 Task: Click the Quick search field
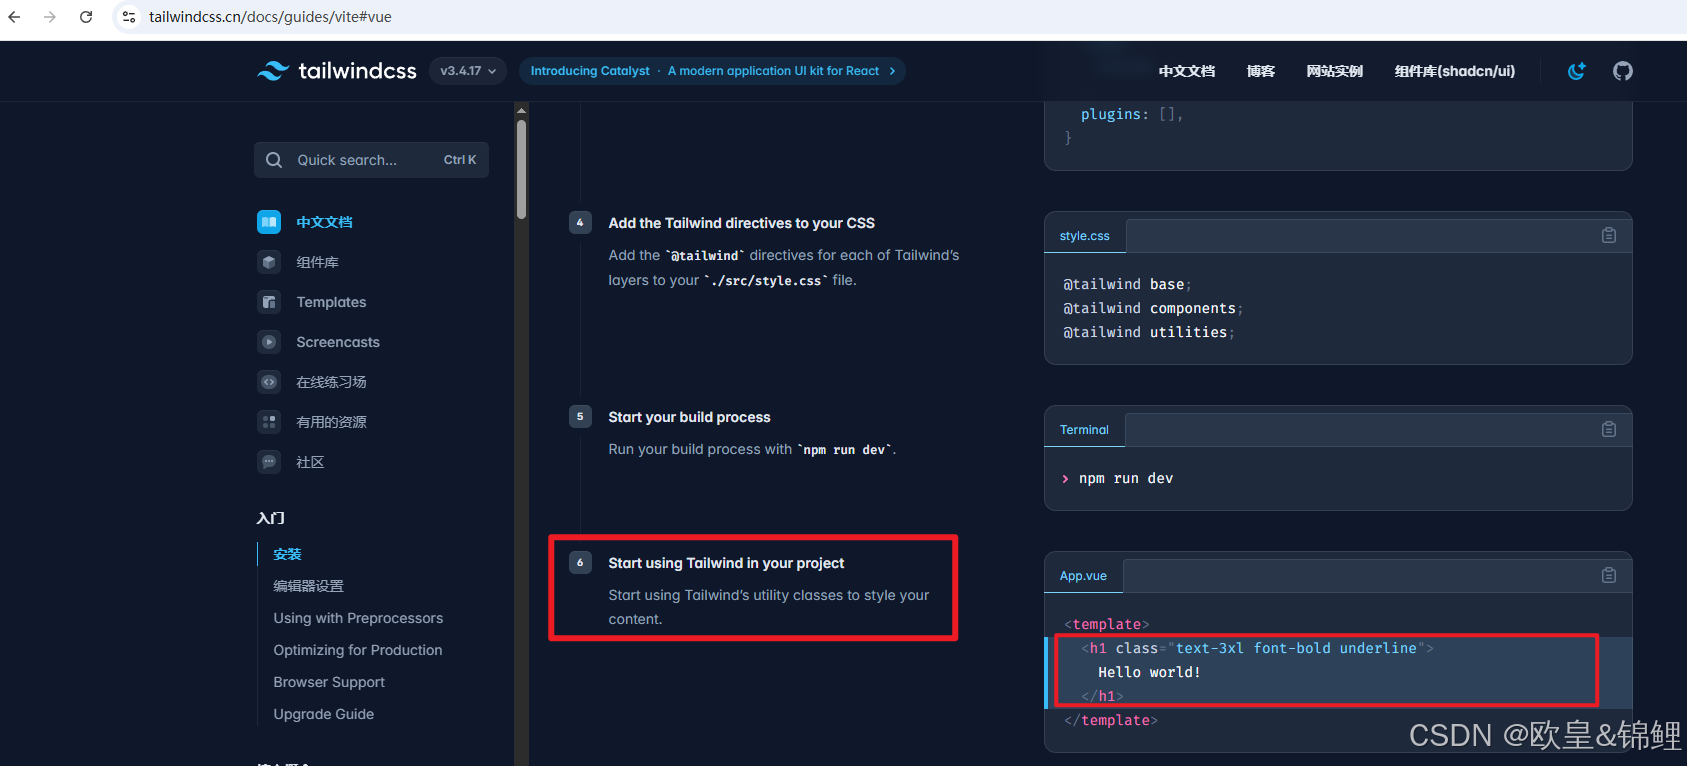tap(371, 160)
